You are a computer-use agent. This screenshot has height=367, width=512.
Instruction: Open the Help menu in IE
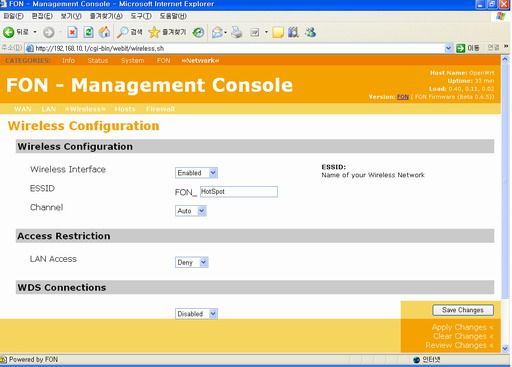173,16
